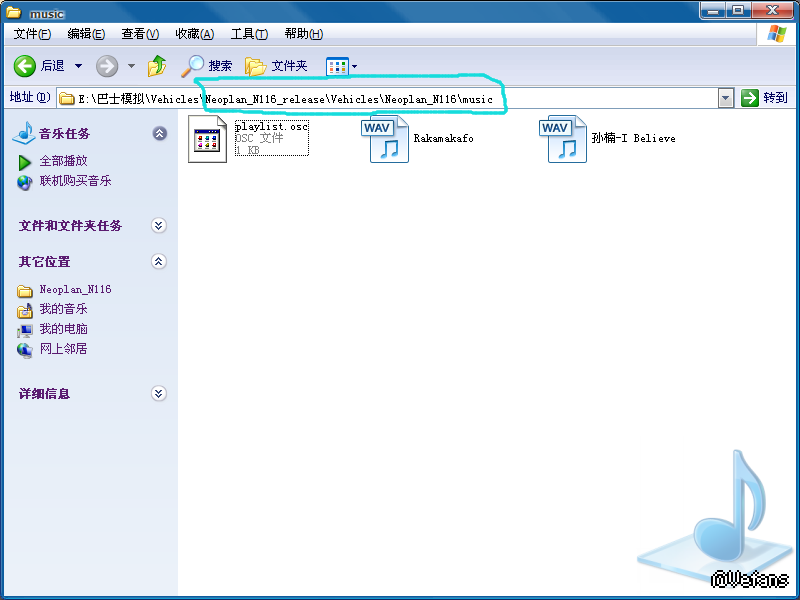The image size is (800, 600).
Task: Go to the Neoplan_N116 folder link
Action: (76, 289)
